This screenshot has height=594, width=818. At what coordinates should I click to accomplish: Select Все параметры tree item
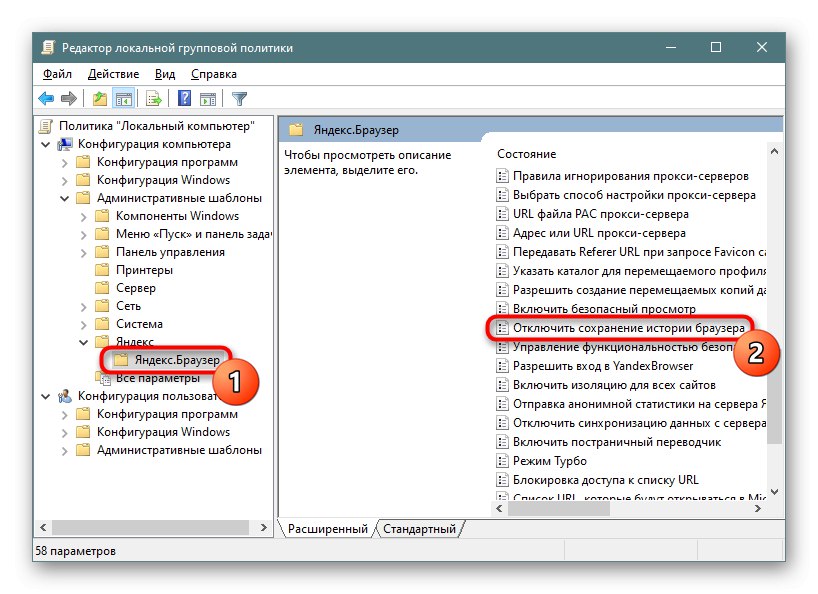coord(158,378)
